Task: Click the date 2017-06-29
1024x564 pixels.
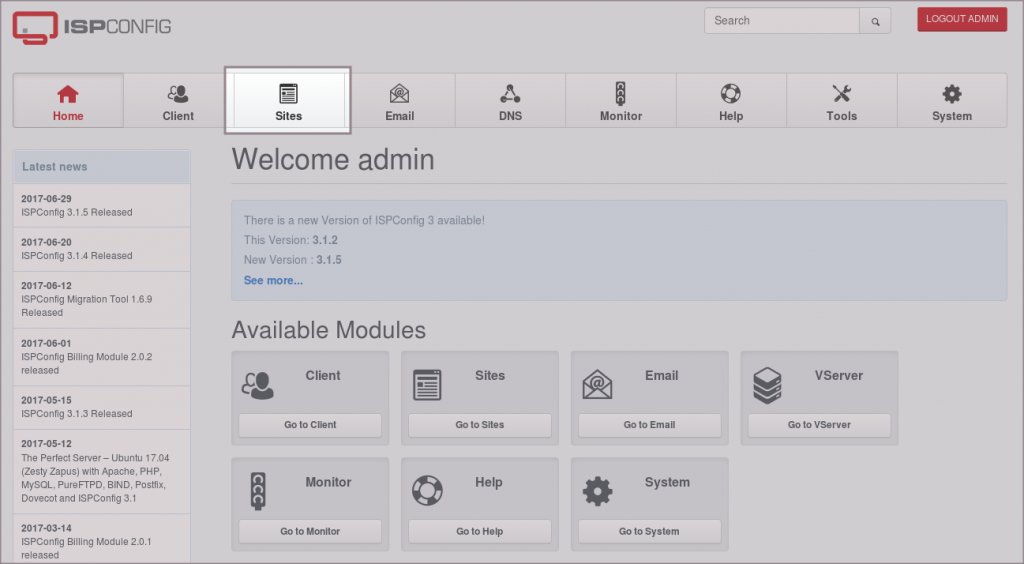Action: click(x=46, y=199)
